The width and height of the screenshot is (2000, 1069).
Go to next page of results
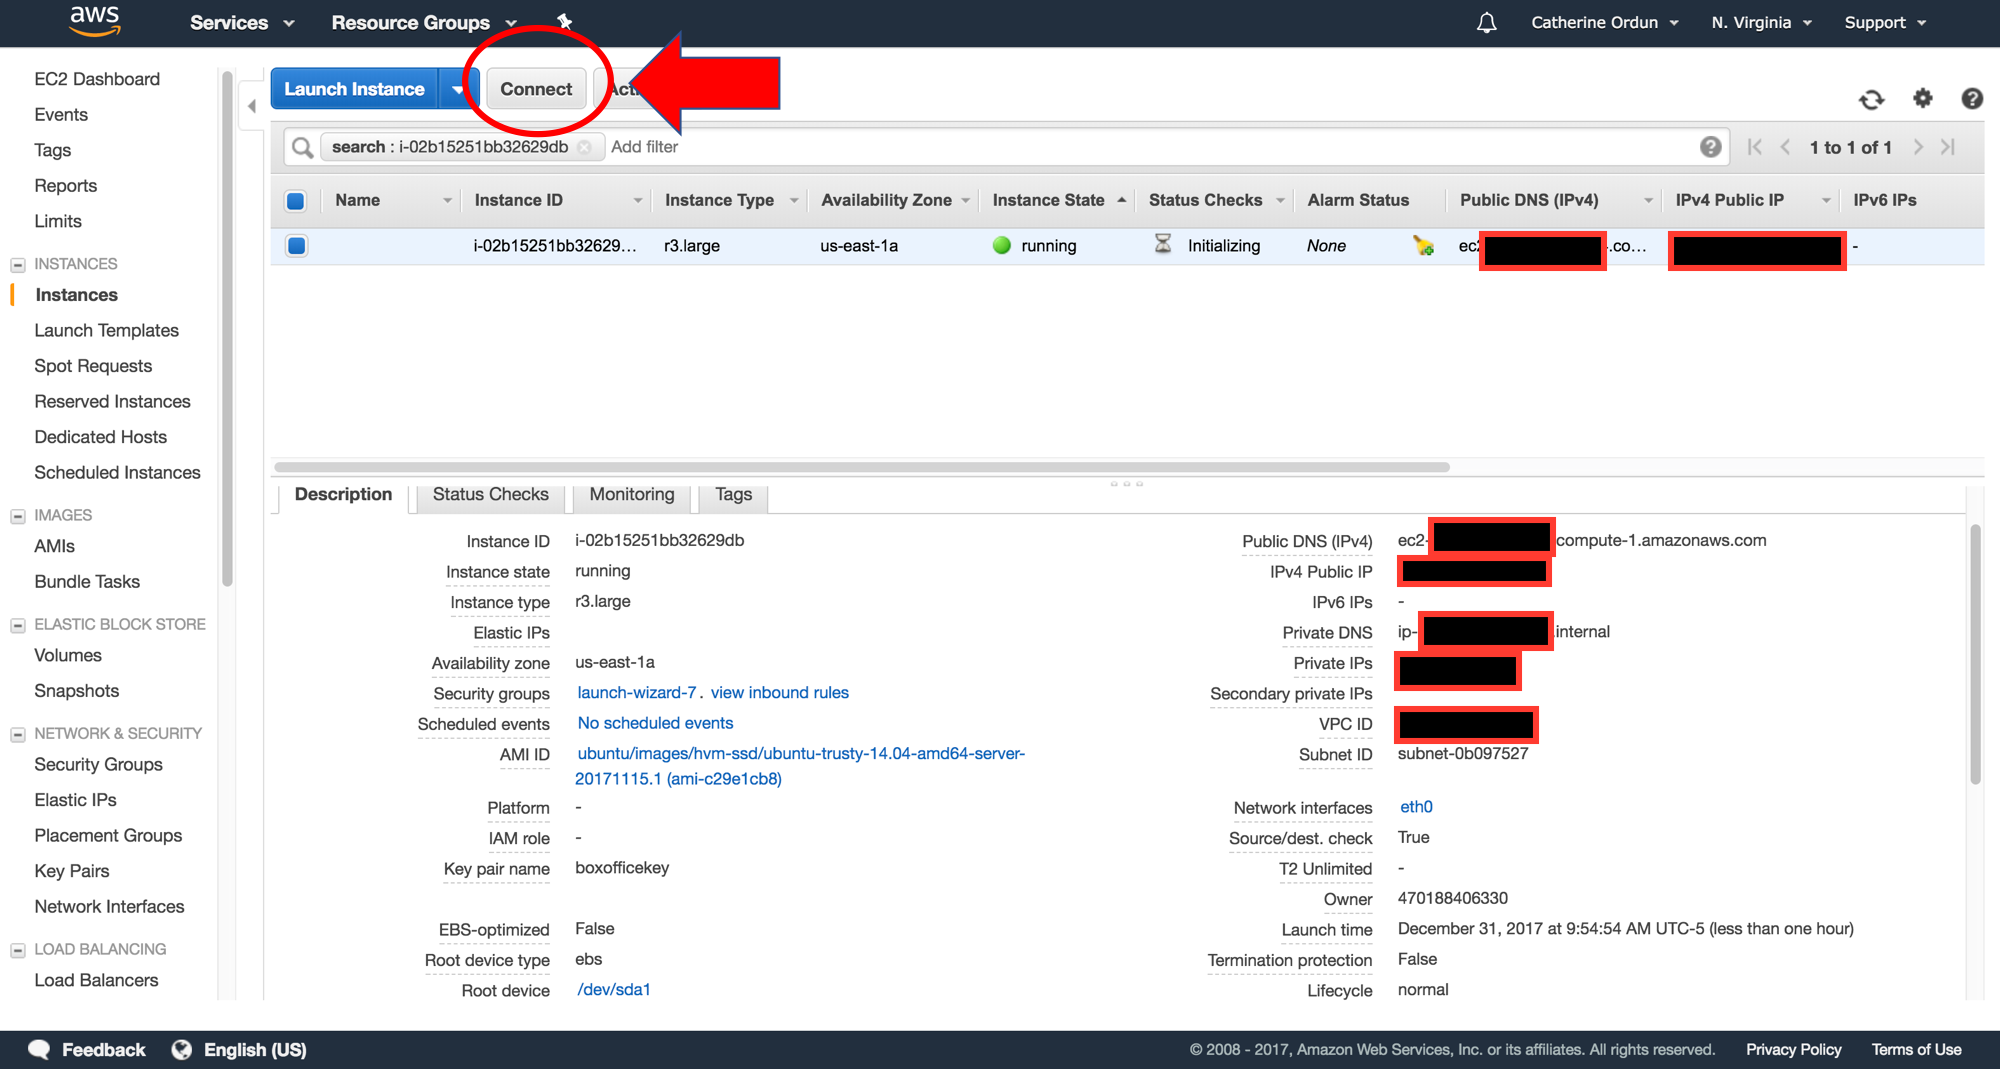[x=1918, y=147]
